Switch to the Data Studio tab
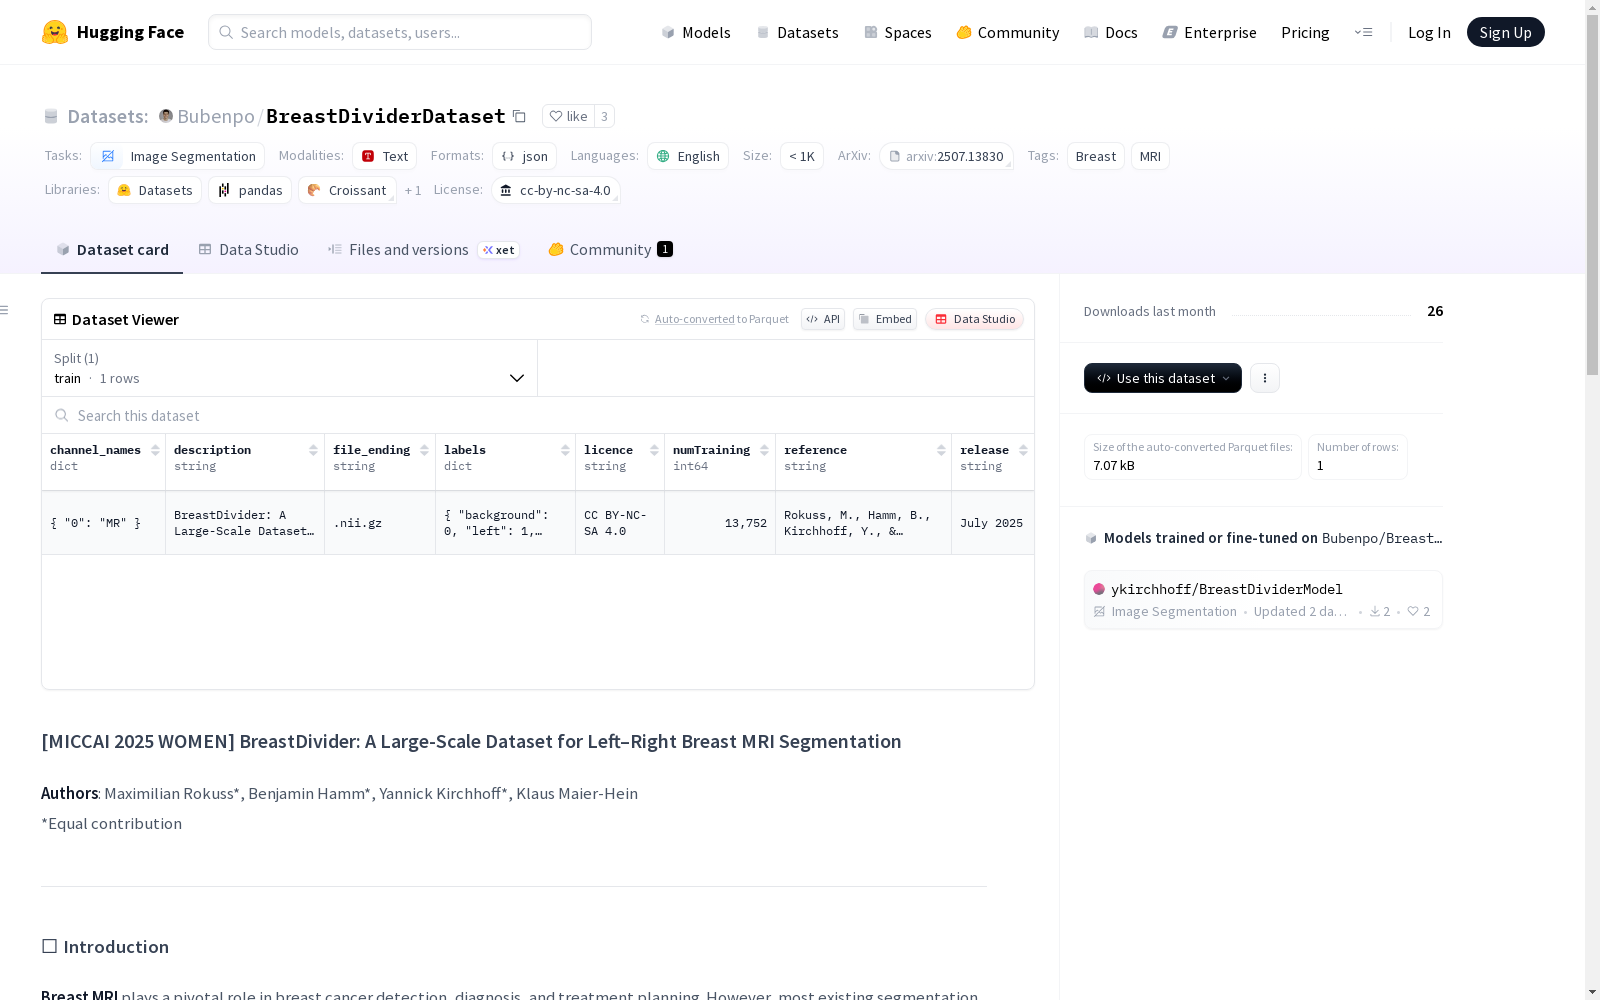Screen dimensions: 1600x1000 point(248,249)
